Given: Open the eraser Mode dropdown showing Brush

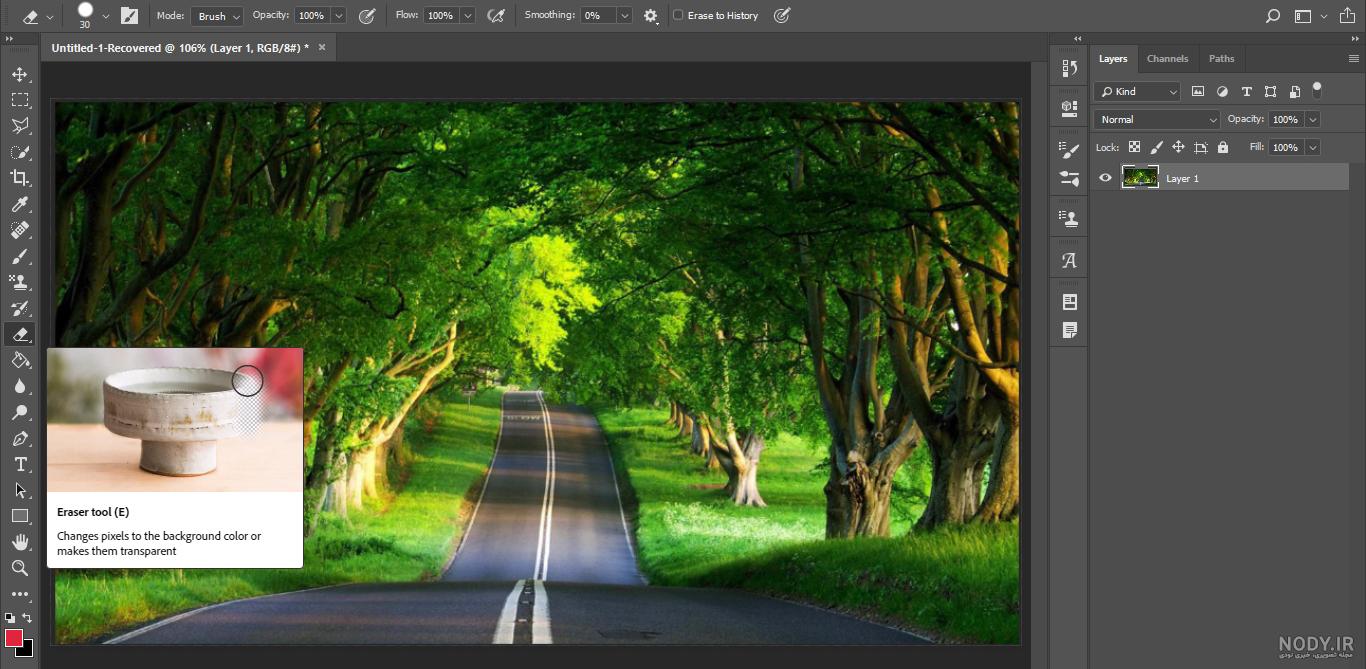Looking at the screenshot, I should pos(217,16).
